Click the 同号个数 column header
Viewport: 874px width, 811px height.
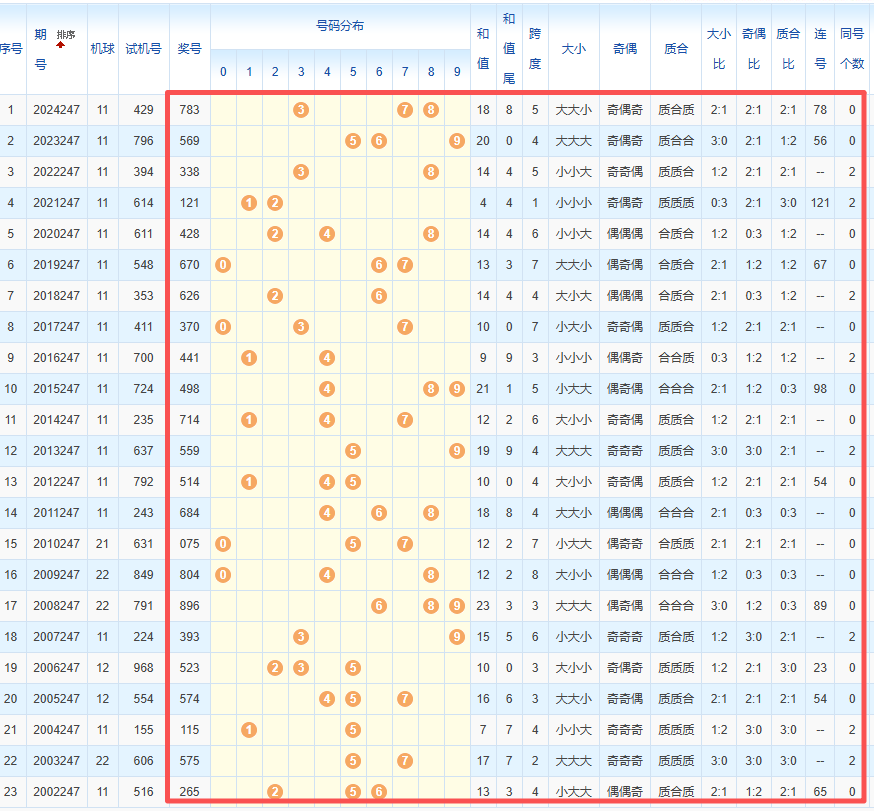tap(852, 48)
